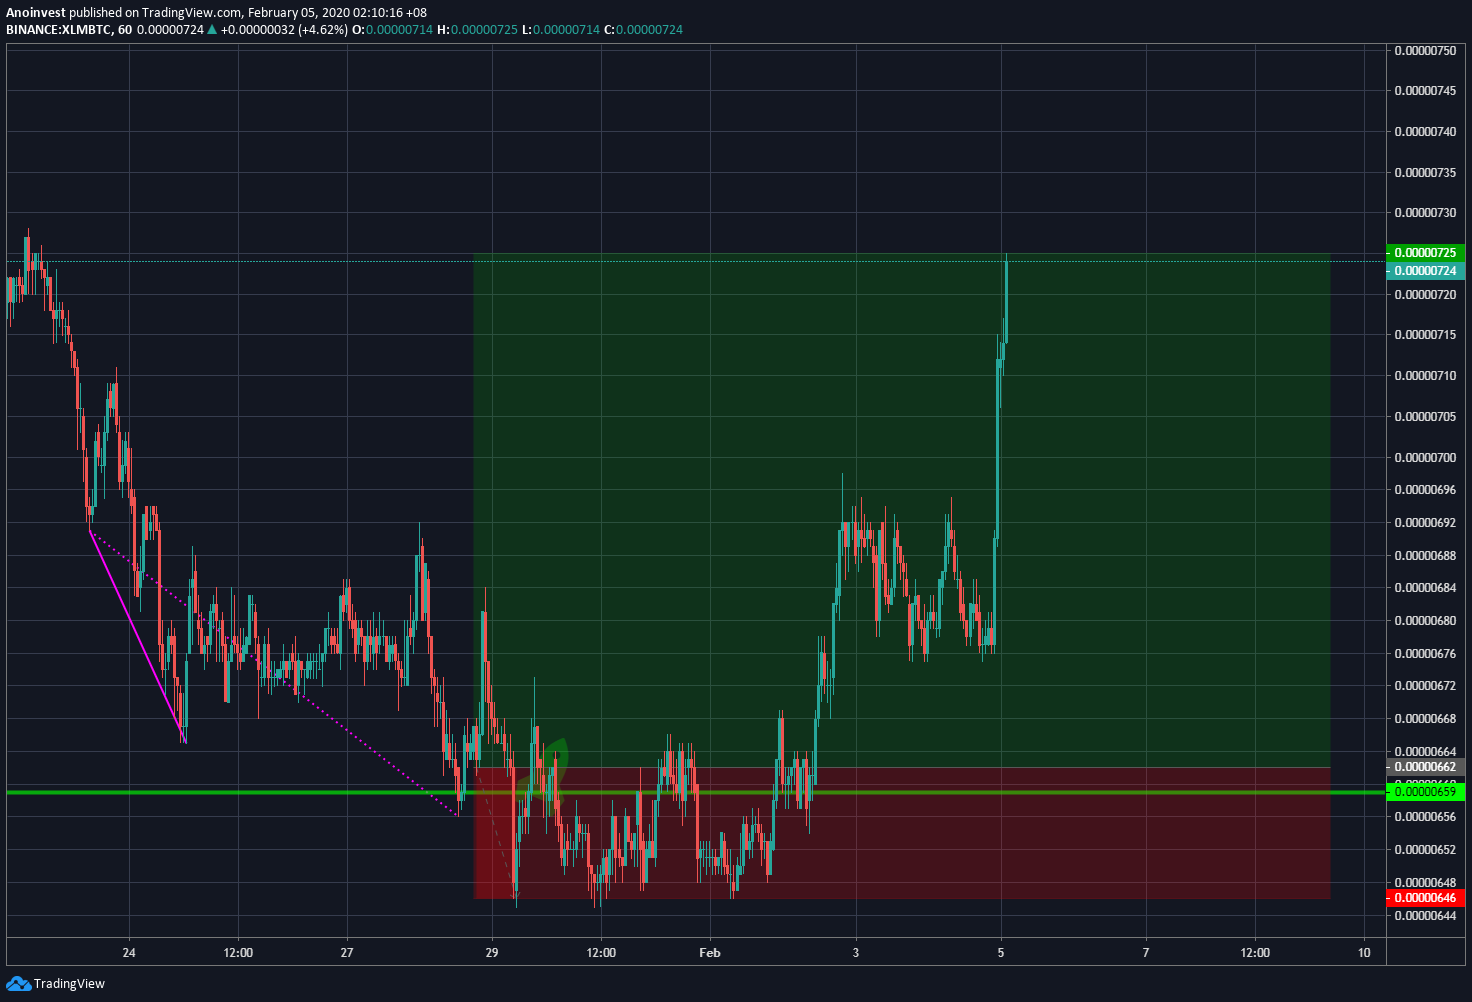
Task: Click the 0.00000705 price axis tick
Action: click(1425, 416)
